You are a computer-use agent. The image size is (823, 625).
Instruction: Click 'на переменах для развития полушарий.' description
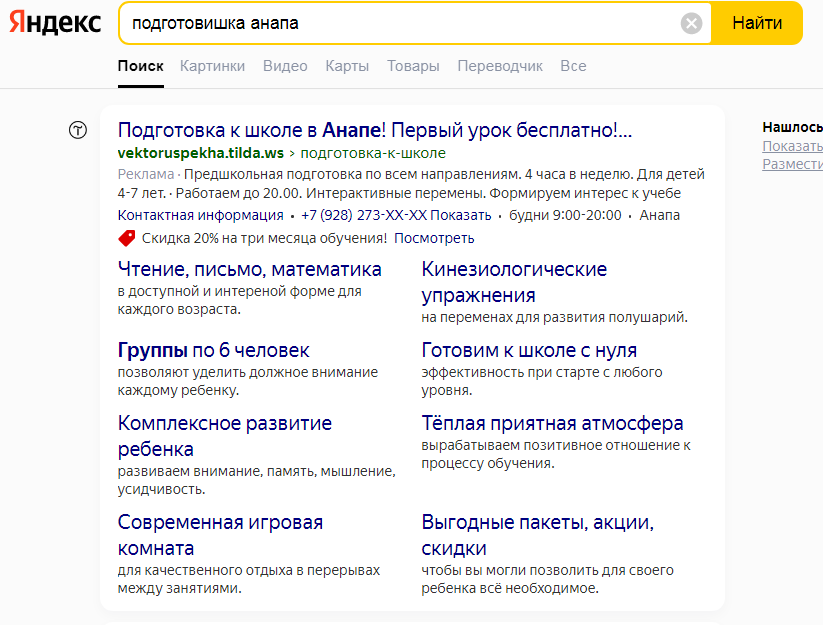click(x=554, y=317)
